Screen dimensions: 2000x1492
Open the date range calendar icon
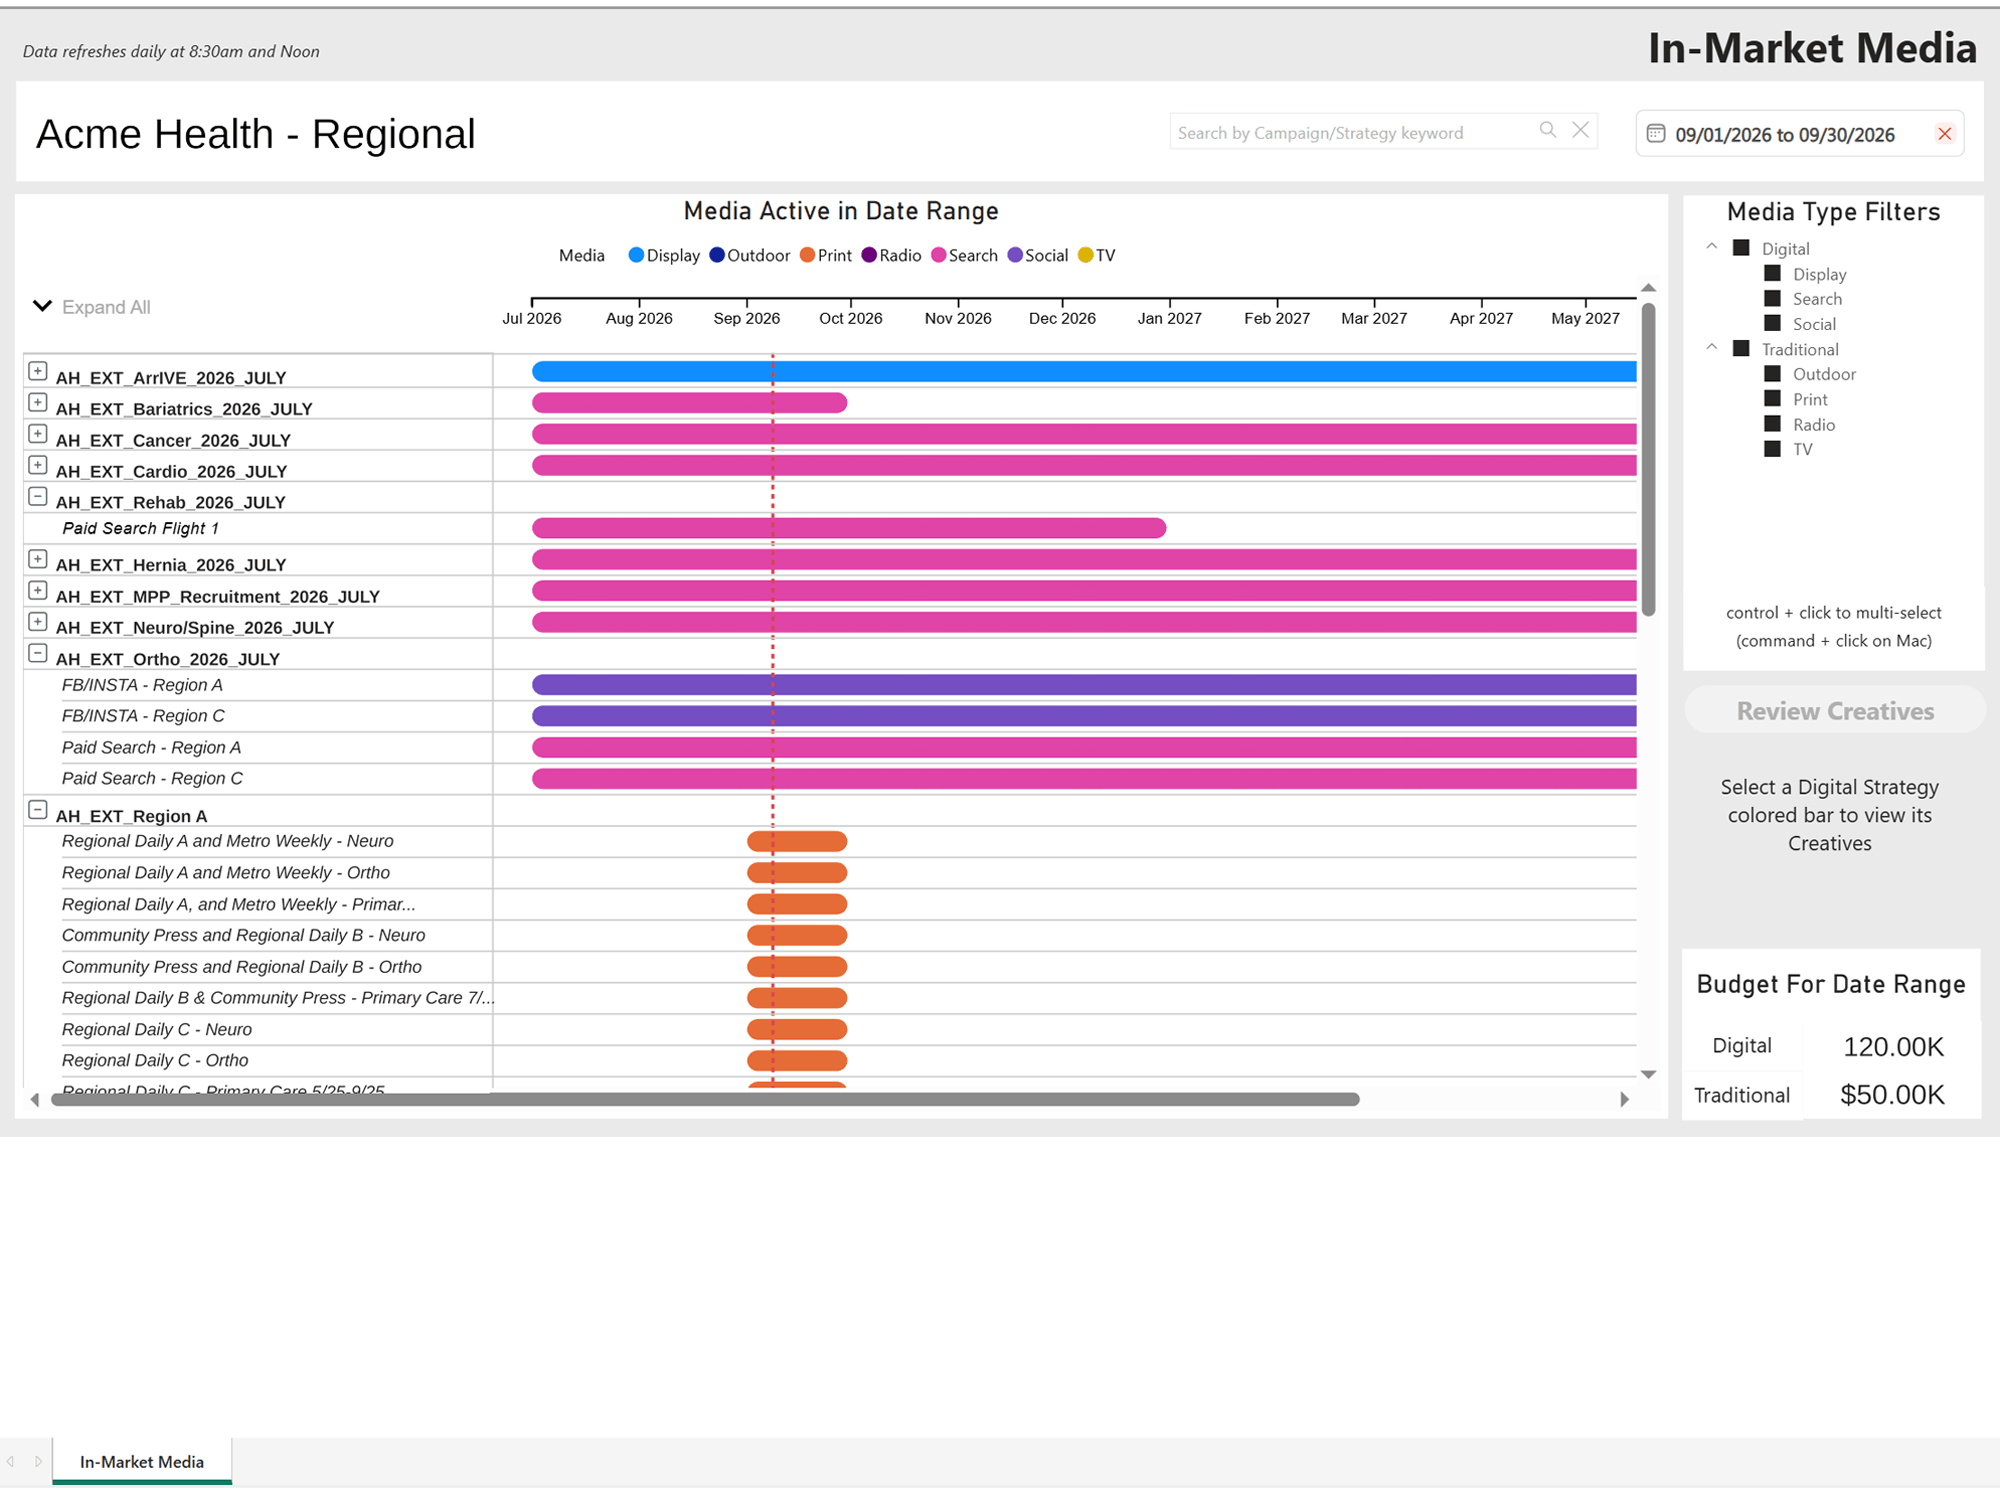(1656, 134)
